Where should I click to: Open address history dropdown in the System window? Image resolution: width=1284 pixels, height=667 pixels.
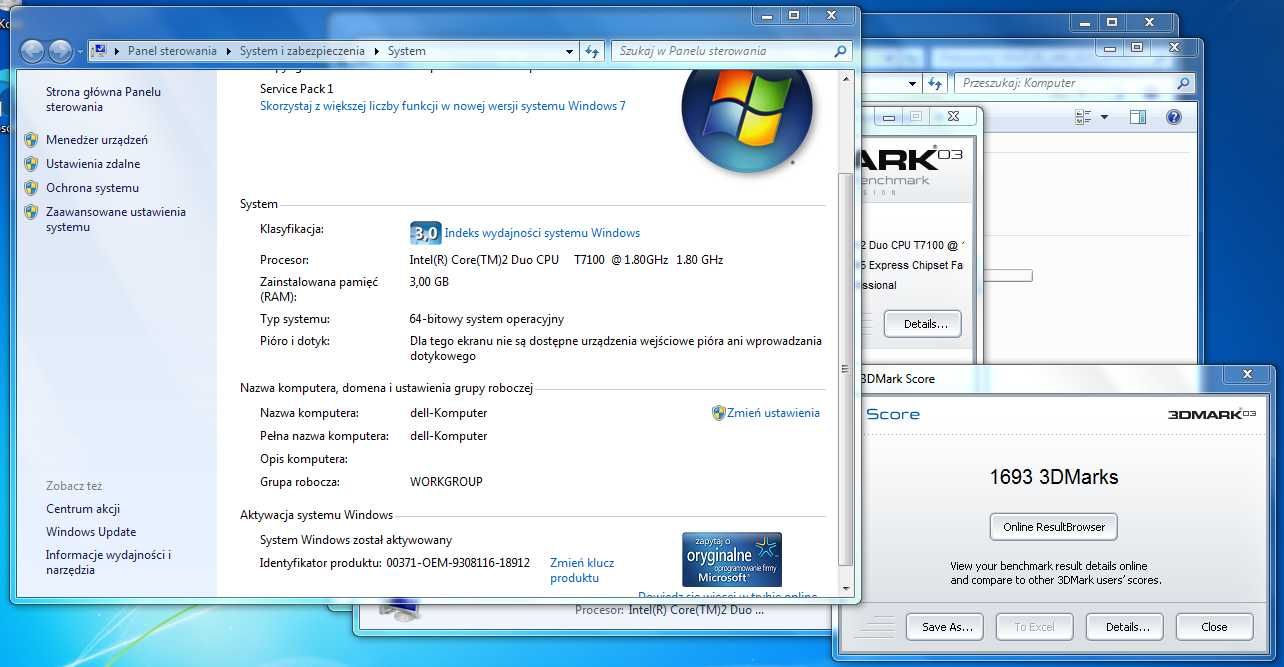(569, 51)
